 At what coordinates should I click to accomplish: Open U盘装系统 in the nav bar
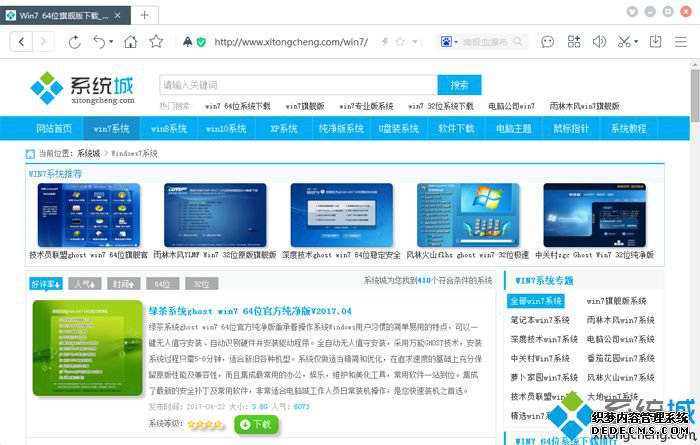(398, 129)
